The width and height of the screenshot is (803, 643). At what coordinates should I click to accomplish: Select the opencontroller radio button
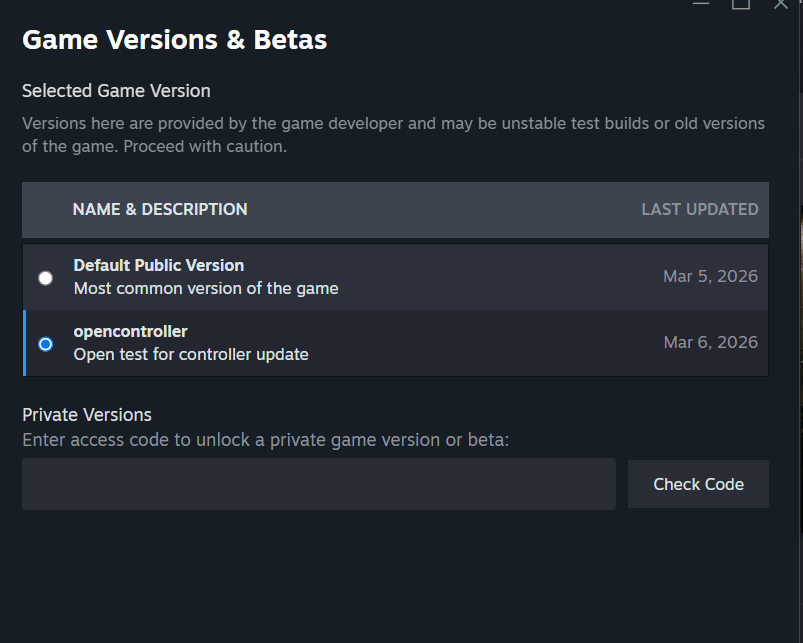45,344
